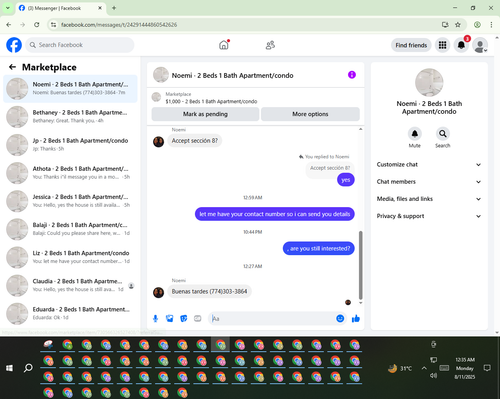Open Balaji conversation in list

[70, 229]
